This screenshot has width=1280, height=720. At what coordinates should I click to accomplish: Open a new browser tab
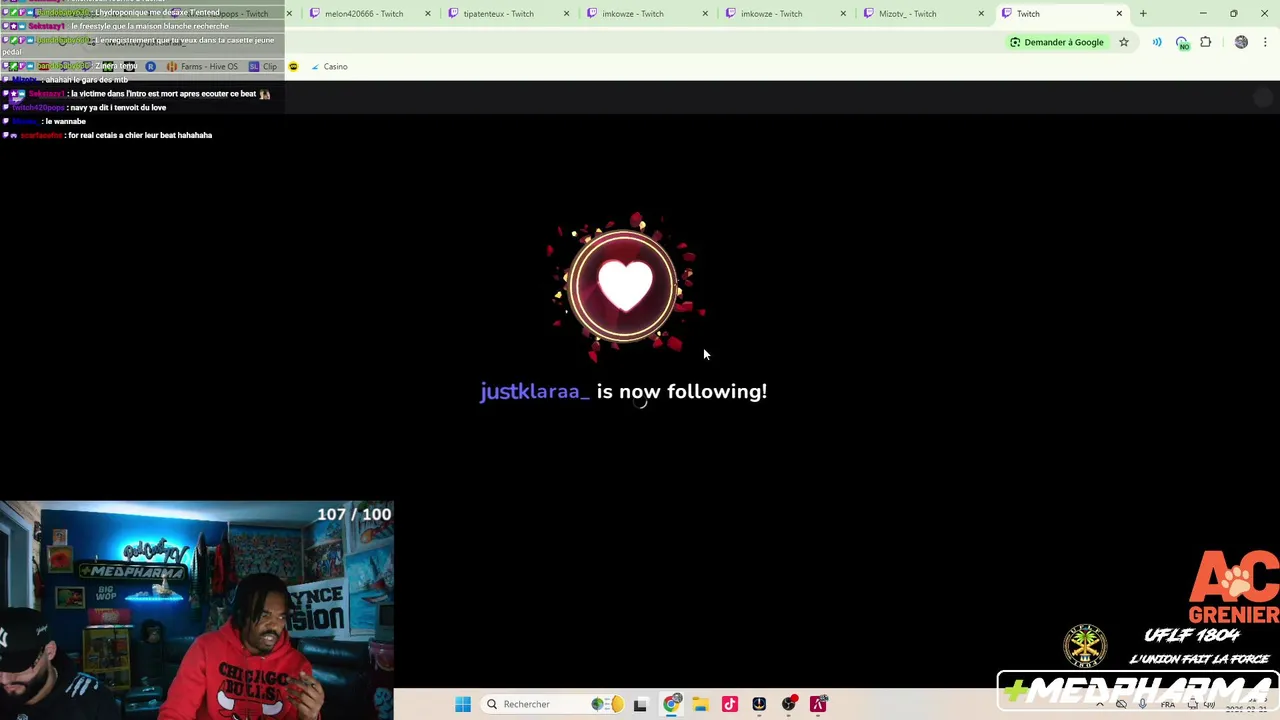click(1143, 14)
